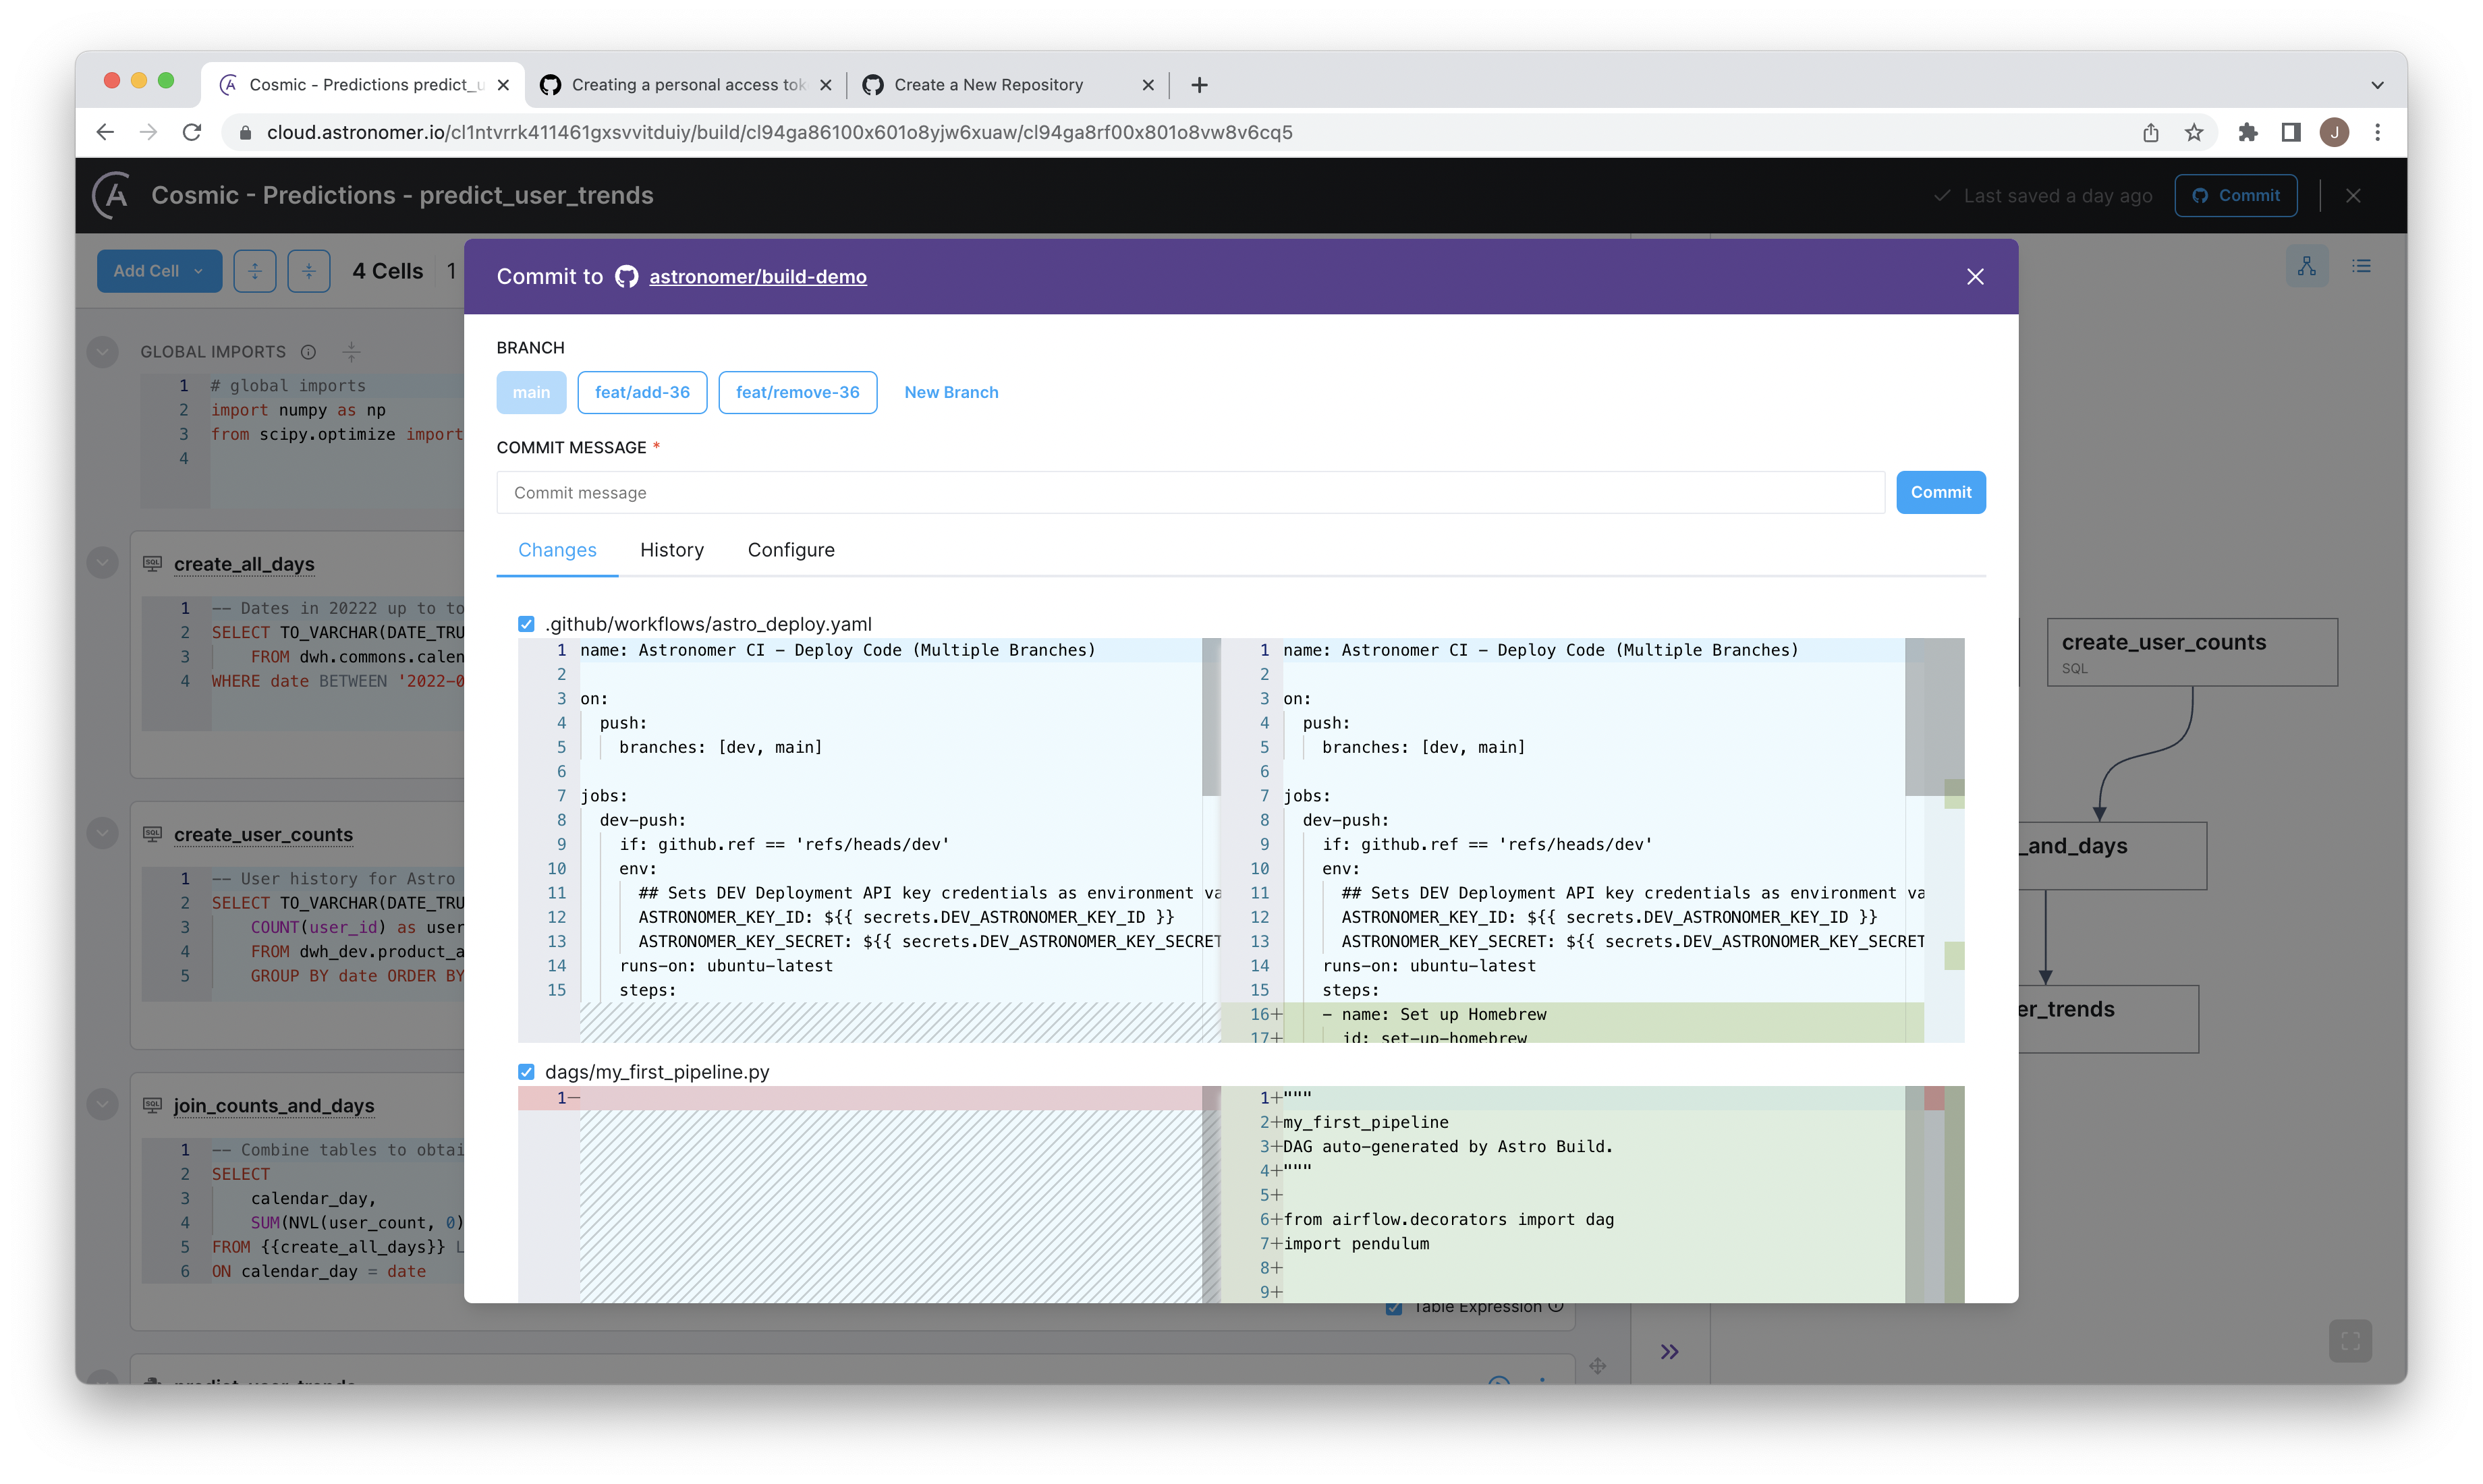This screenshot has height=1484, width=2483.
Task: Go forward in browser history
Action: [148, 132]
